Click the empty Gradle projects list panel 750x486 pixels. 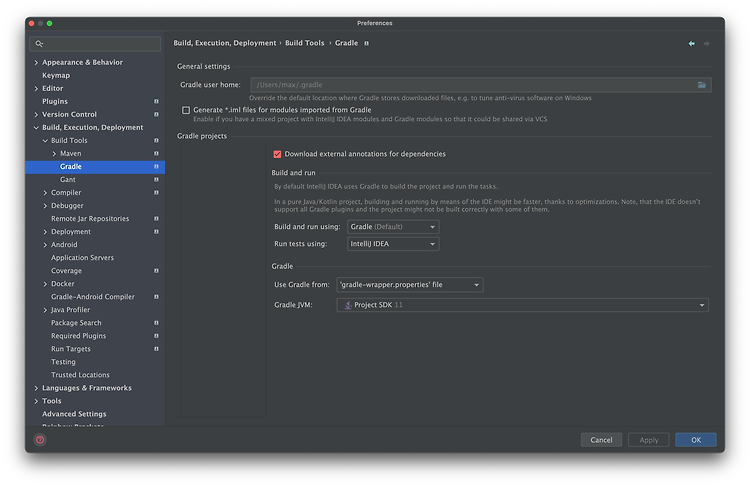click(x=223, y=281)
